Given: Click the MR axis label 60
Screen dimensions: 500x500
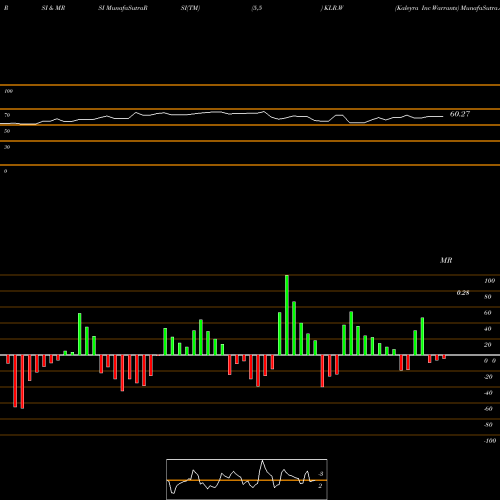Looking at the screenshot, I should (x=488, y=313).
